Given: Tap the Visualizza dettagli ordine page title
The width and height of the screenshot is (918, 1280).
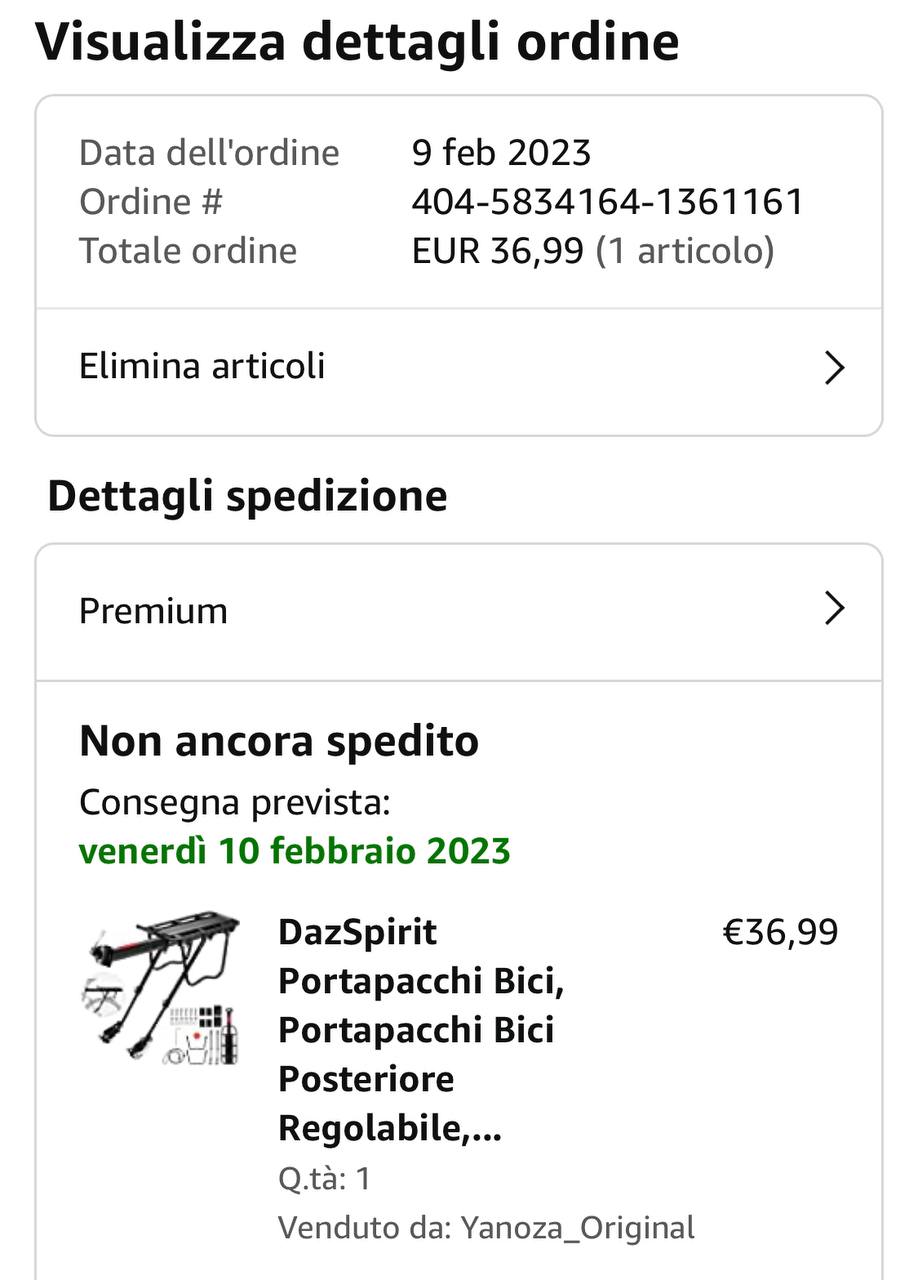Looking at the screenshot, I should [357, 42].
